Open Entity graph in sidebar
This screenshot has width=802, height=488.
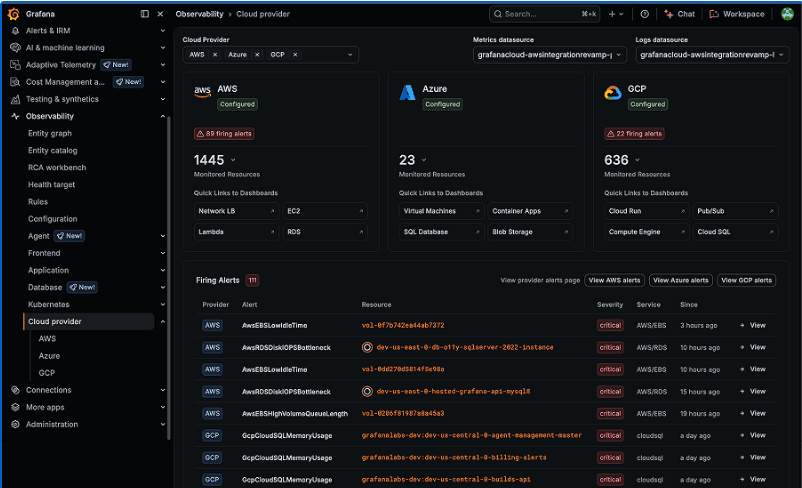50,134
